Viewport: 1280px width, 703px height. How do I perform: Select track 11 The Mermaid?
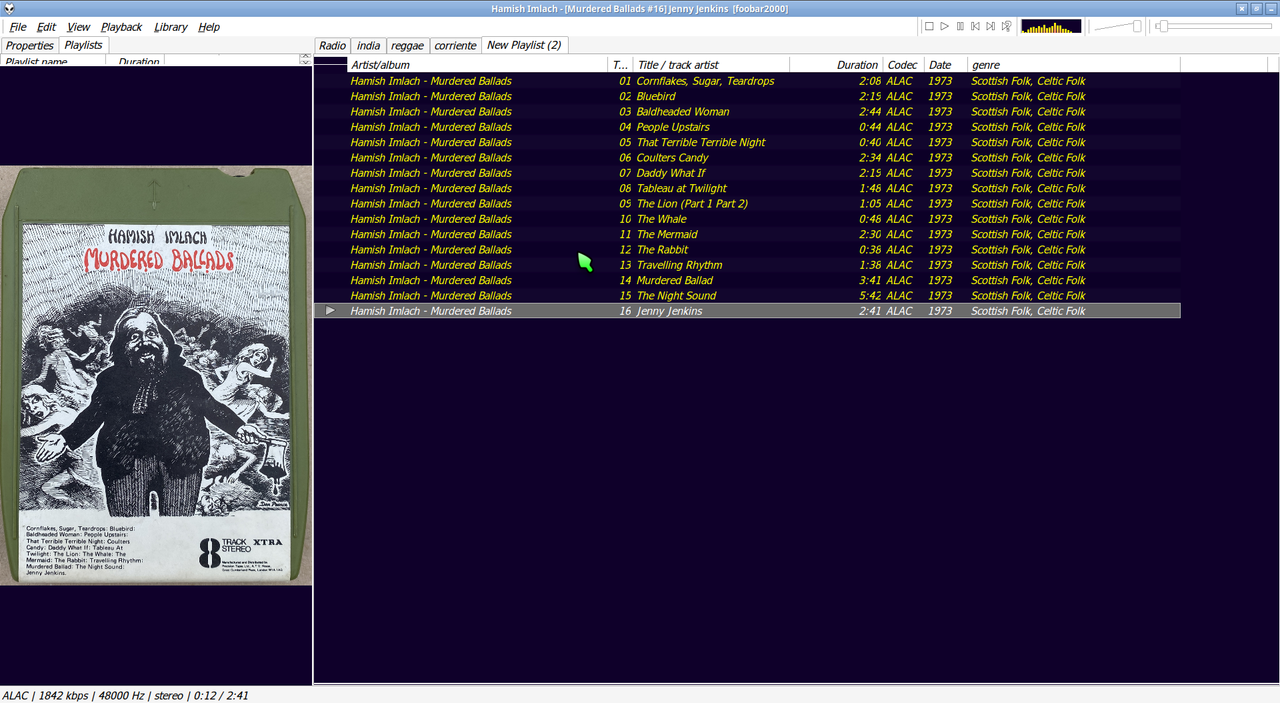tap(747, 234)
